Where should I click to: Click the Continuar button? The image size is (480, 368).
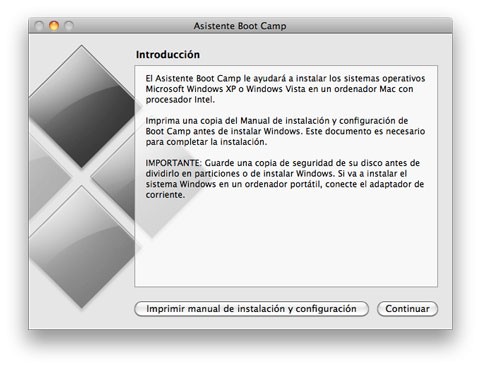point(407,309)
